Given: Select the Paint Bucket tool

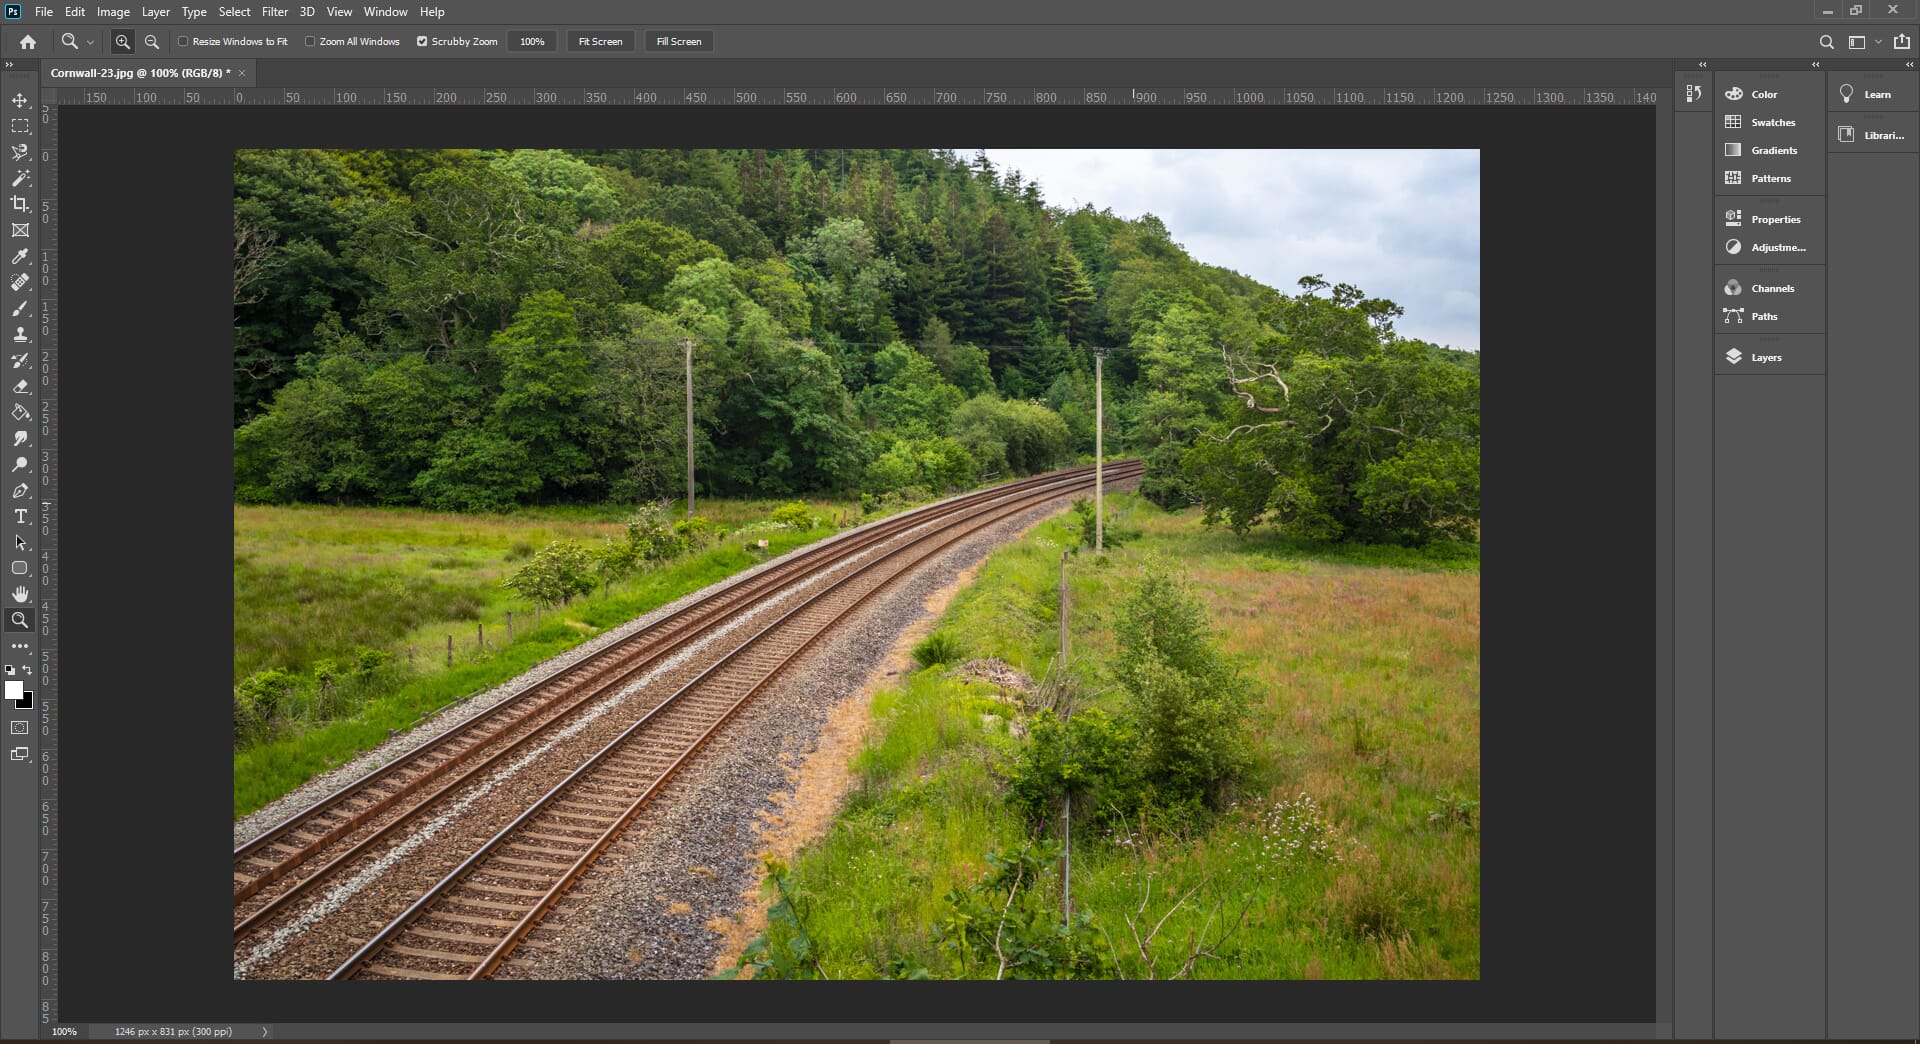Looking at the screenshot, I should tap(20, 412).
